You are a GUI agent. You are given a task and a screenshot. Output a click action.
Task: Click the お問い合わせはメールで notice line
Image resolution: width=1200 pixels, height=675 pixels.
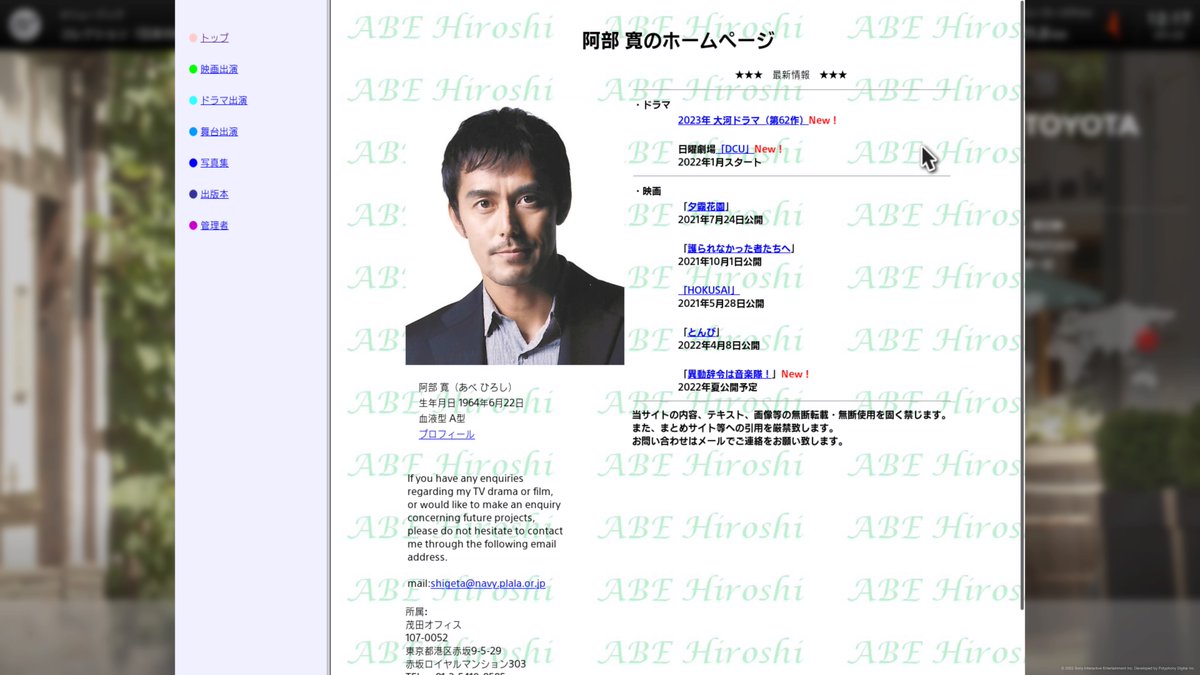738,441
